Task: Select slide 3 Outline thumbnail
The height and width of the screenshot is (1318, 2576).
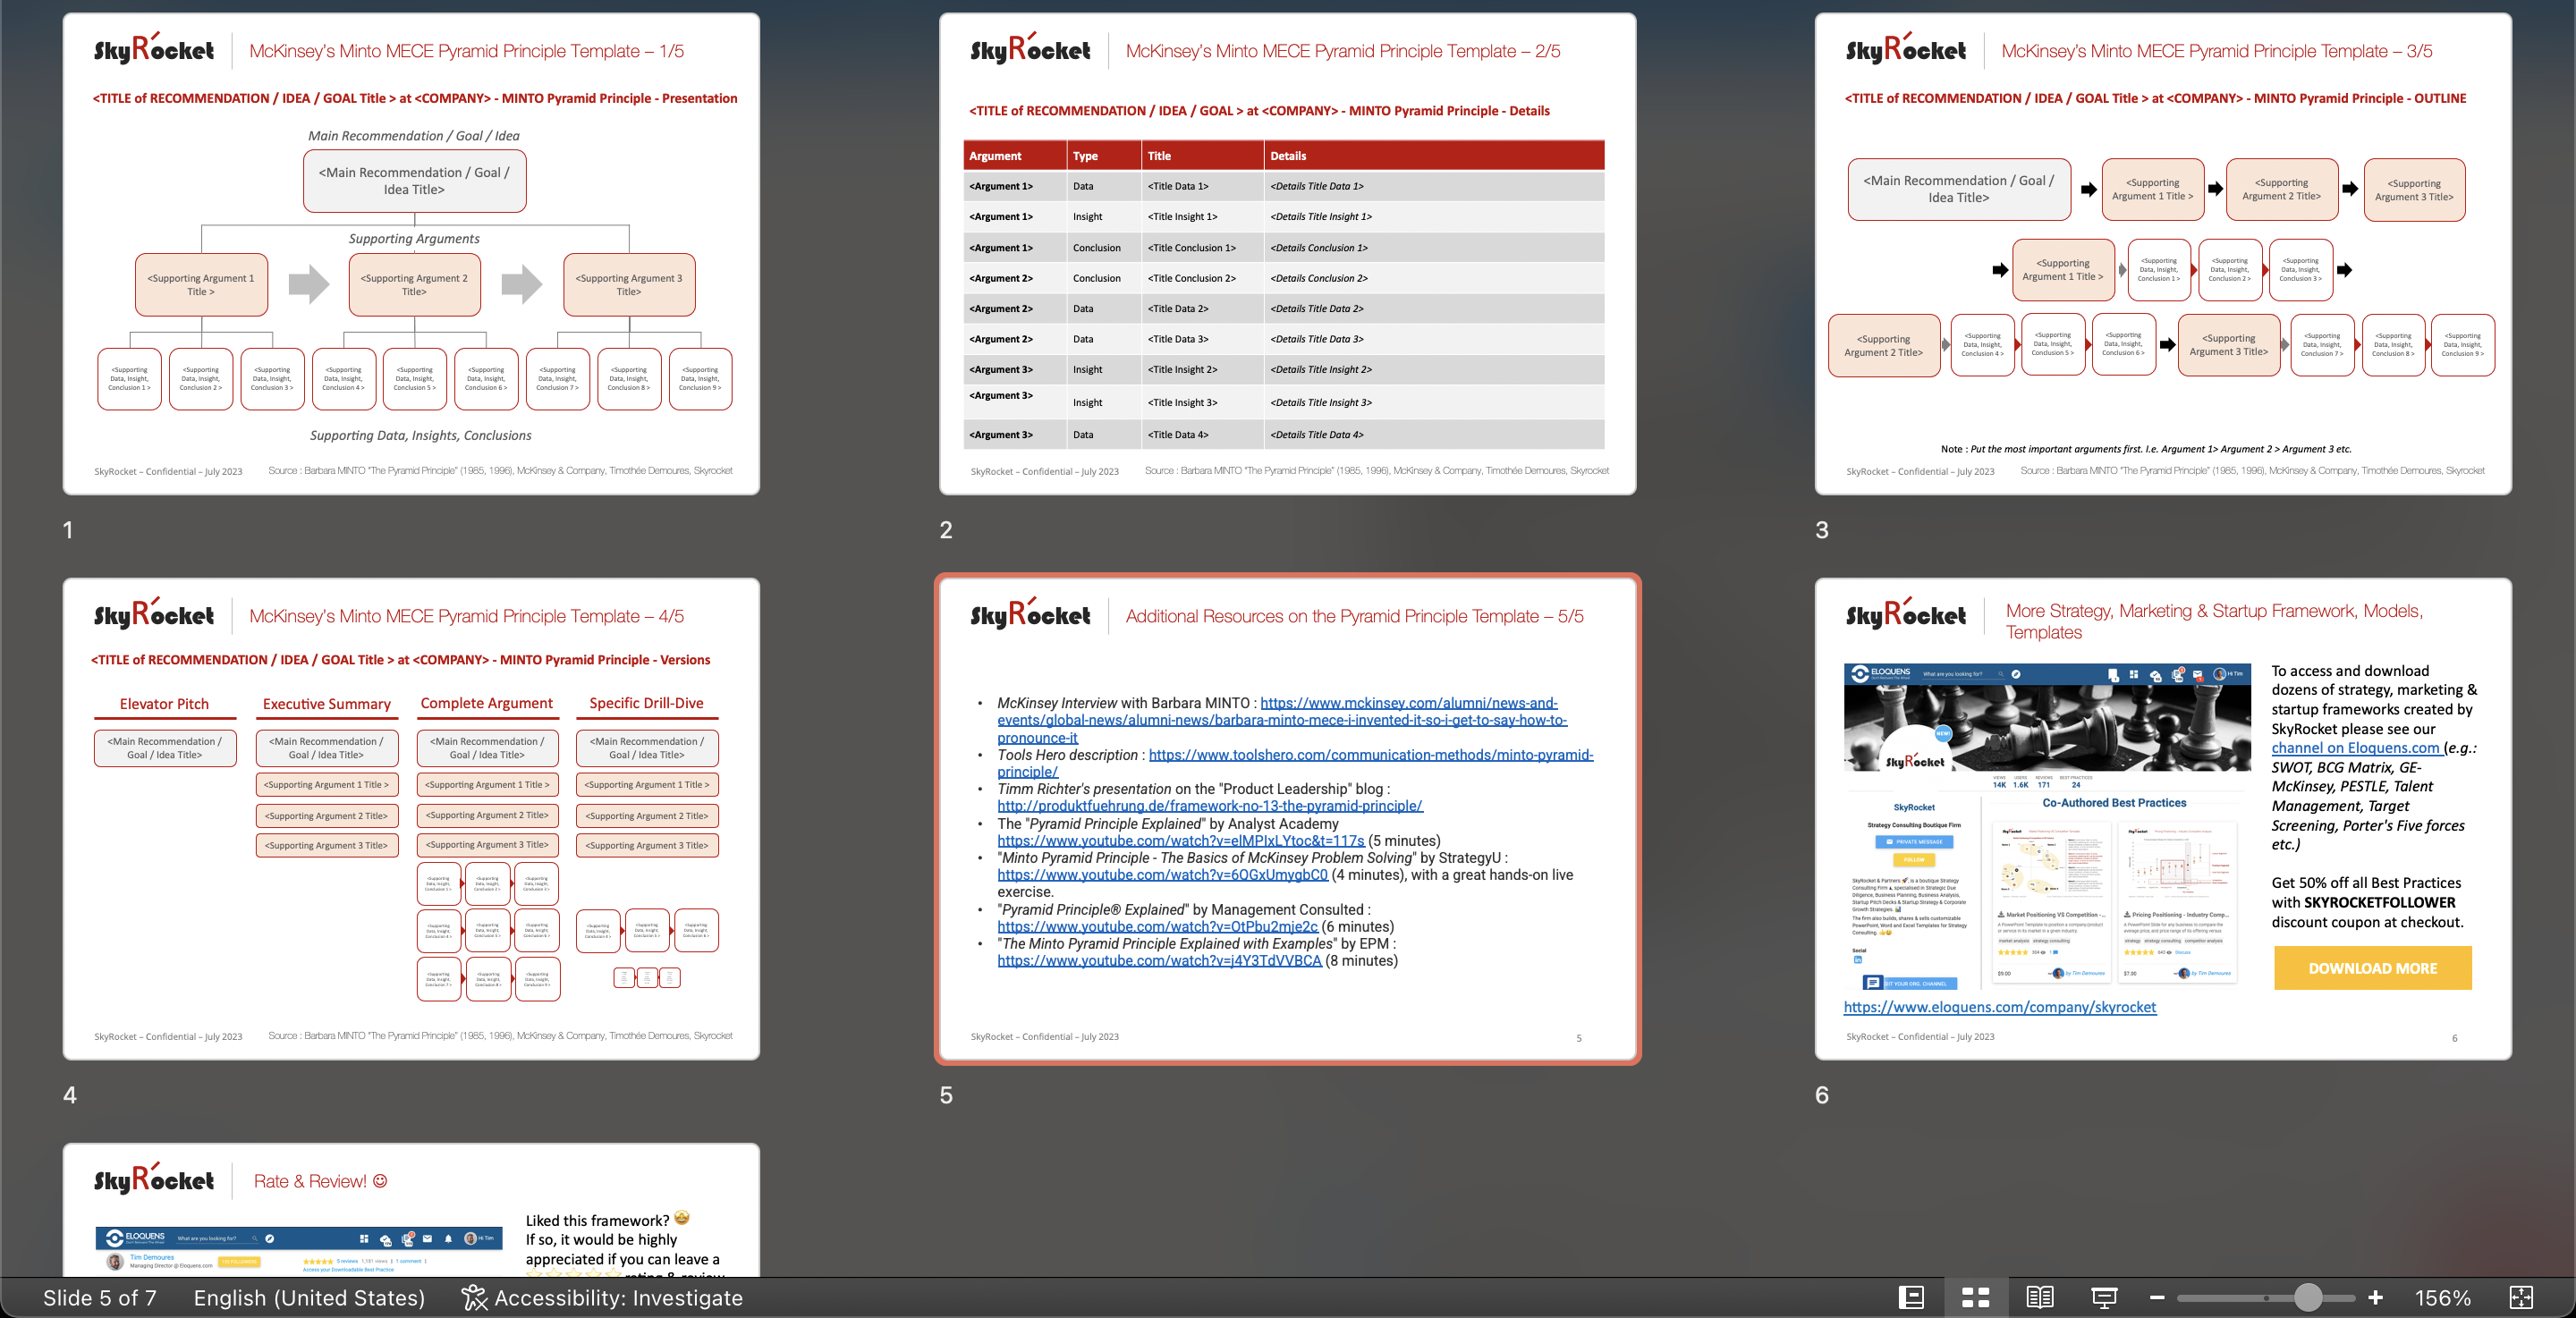Action: click(2163, 254)
